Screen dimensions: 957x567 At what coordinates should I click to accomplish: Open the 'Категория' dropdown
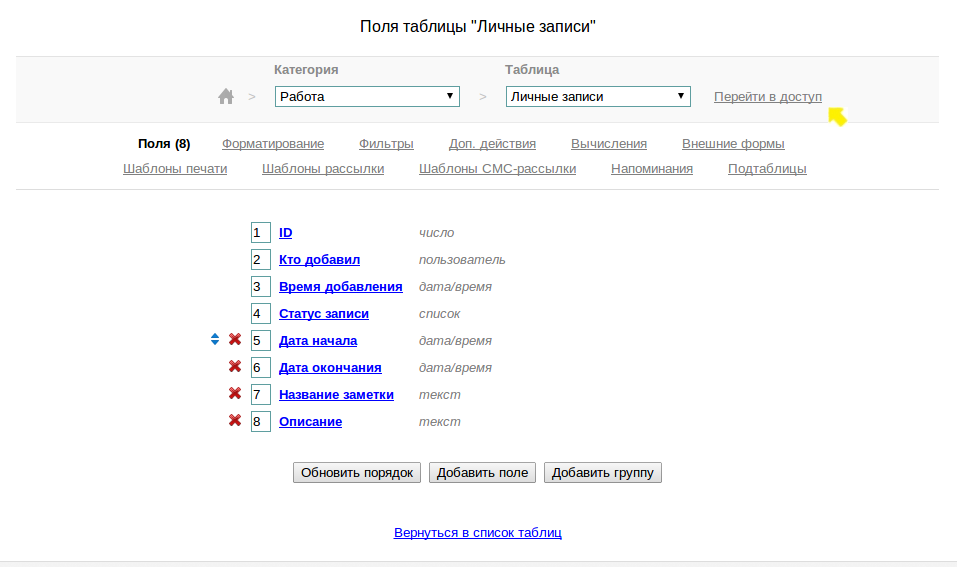(x=366, y=97)
